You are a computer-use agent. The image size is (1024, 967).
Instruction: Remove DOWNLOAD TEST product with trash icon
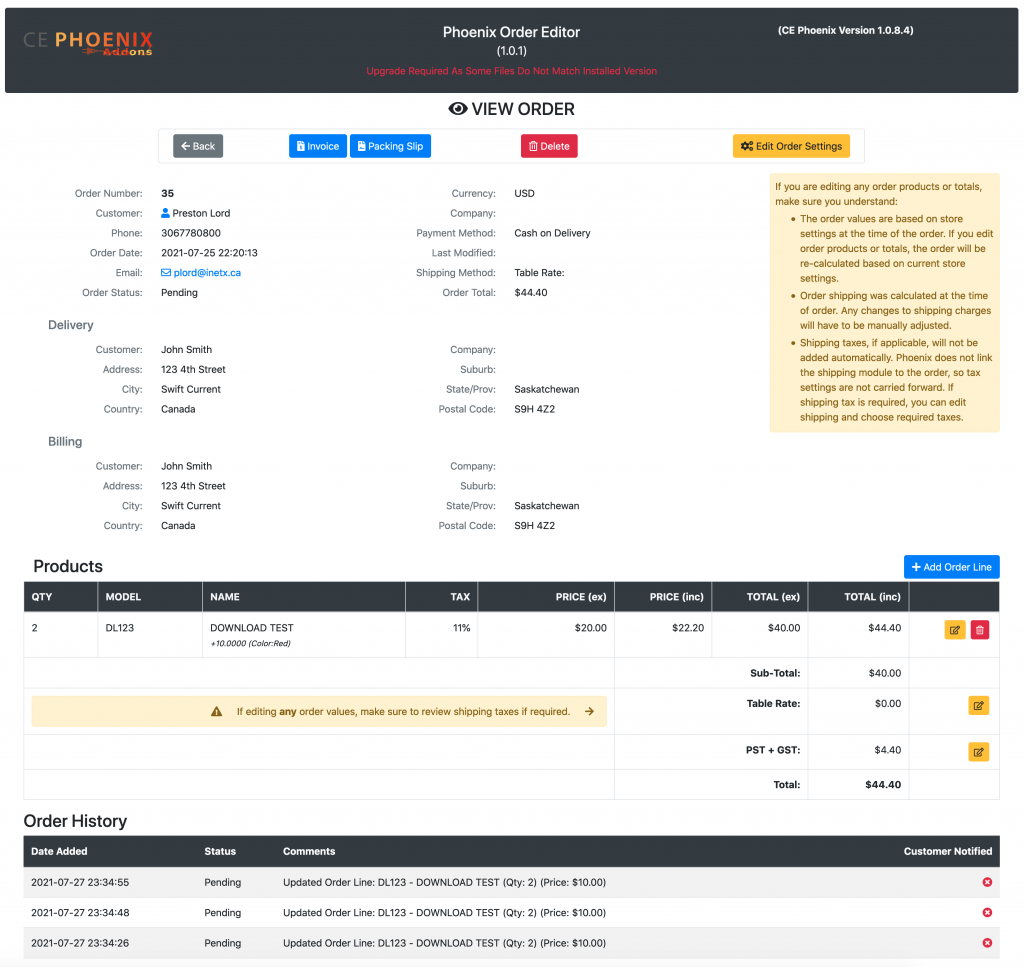(980, 630)
